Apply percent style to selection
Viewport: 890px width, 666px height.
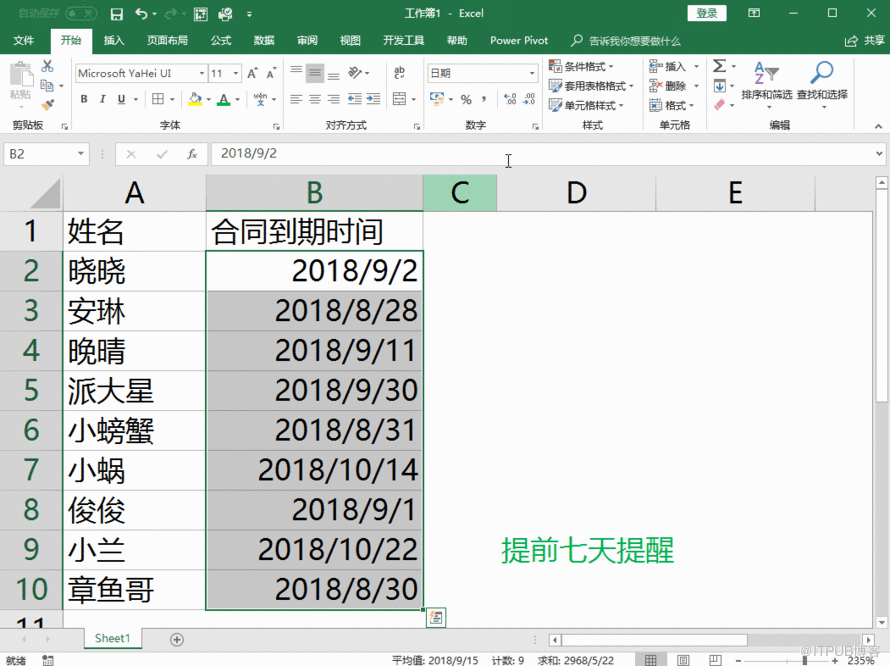pos(467,100)
